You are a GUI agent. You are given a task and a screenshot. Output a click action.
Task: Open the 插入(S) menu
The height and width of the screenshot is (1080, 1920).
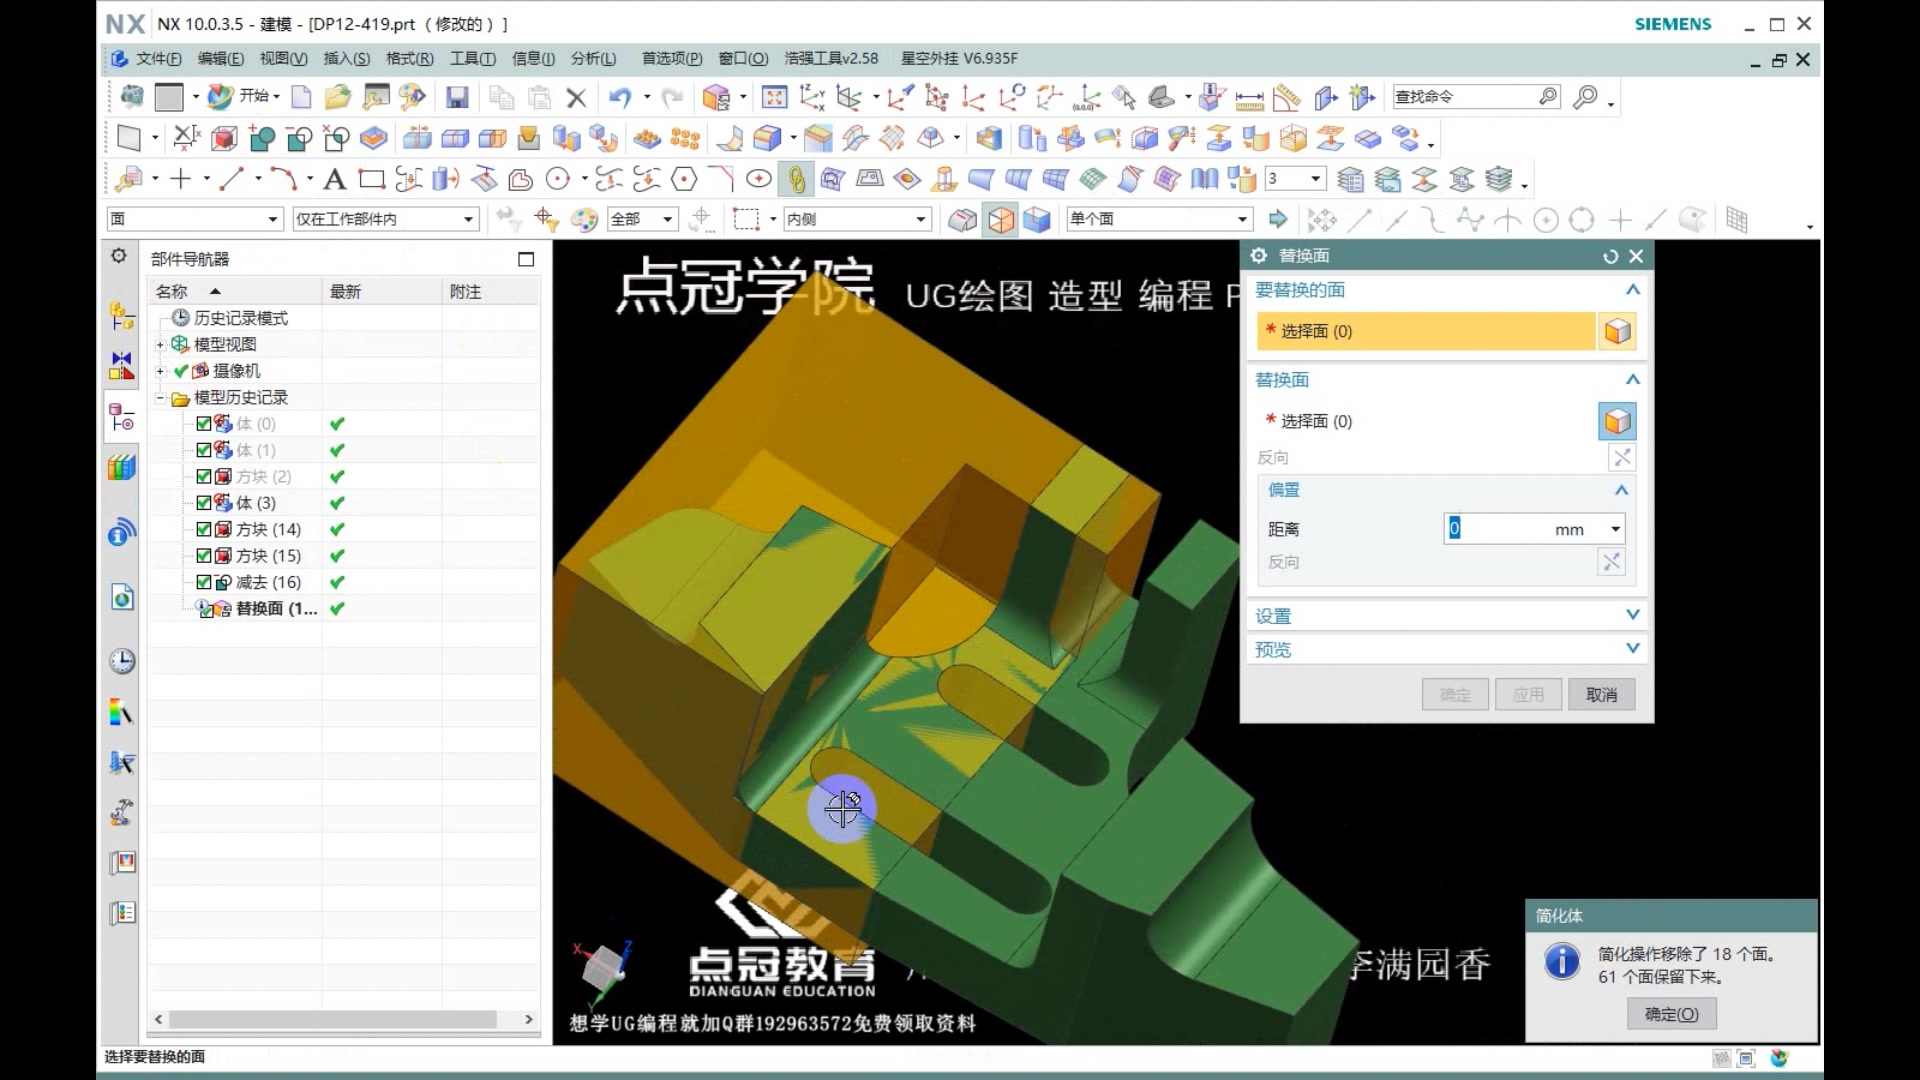tap(345, 58)
